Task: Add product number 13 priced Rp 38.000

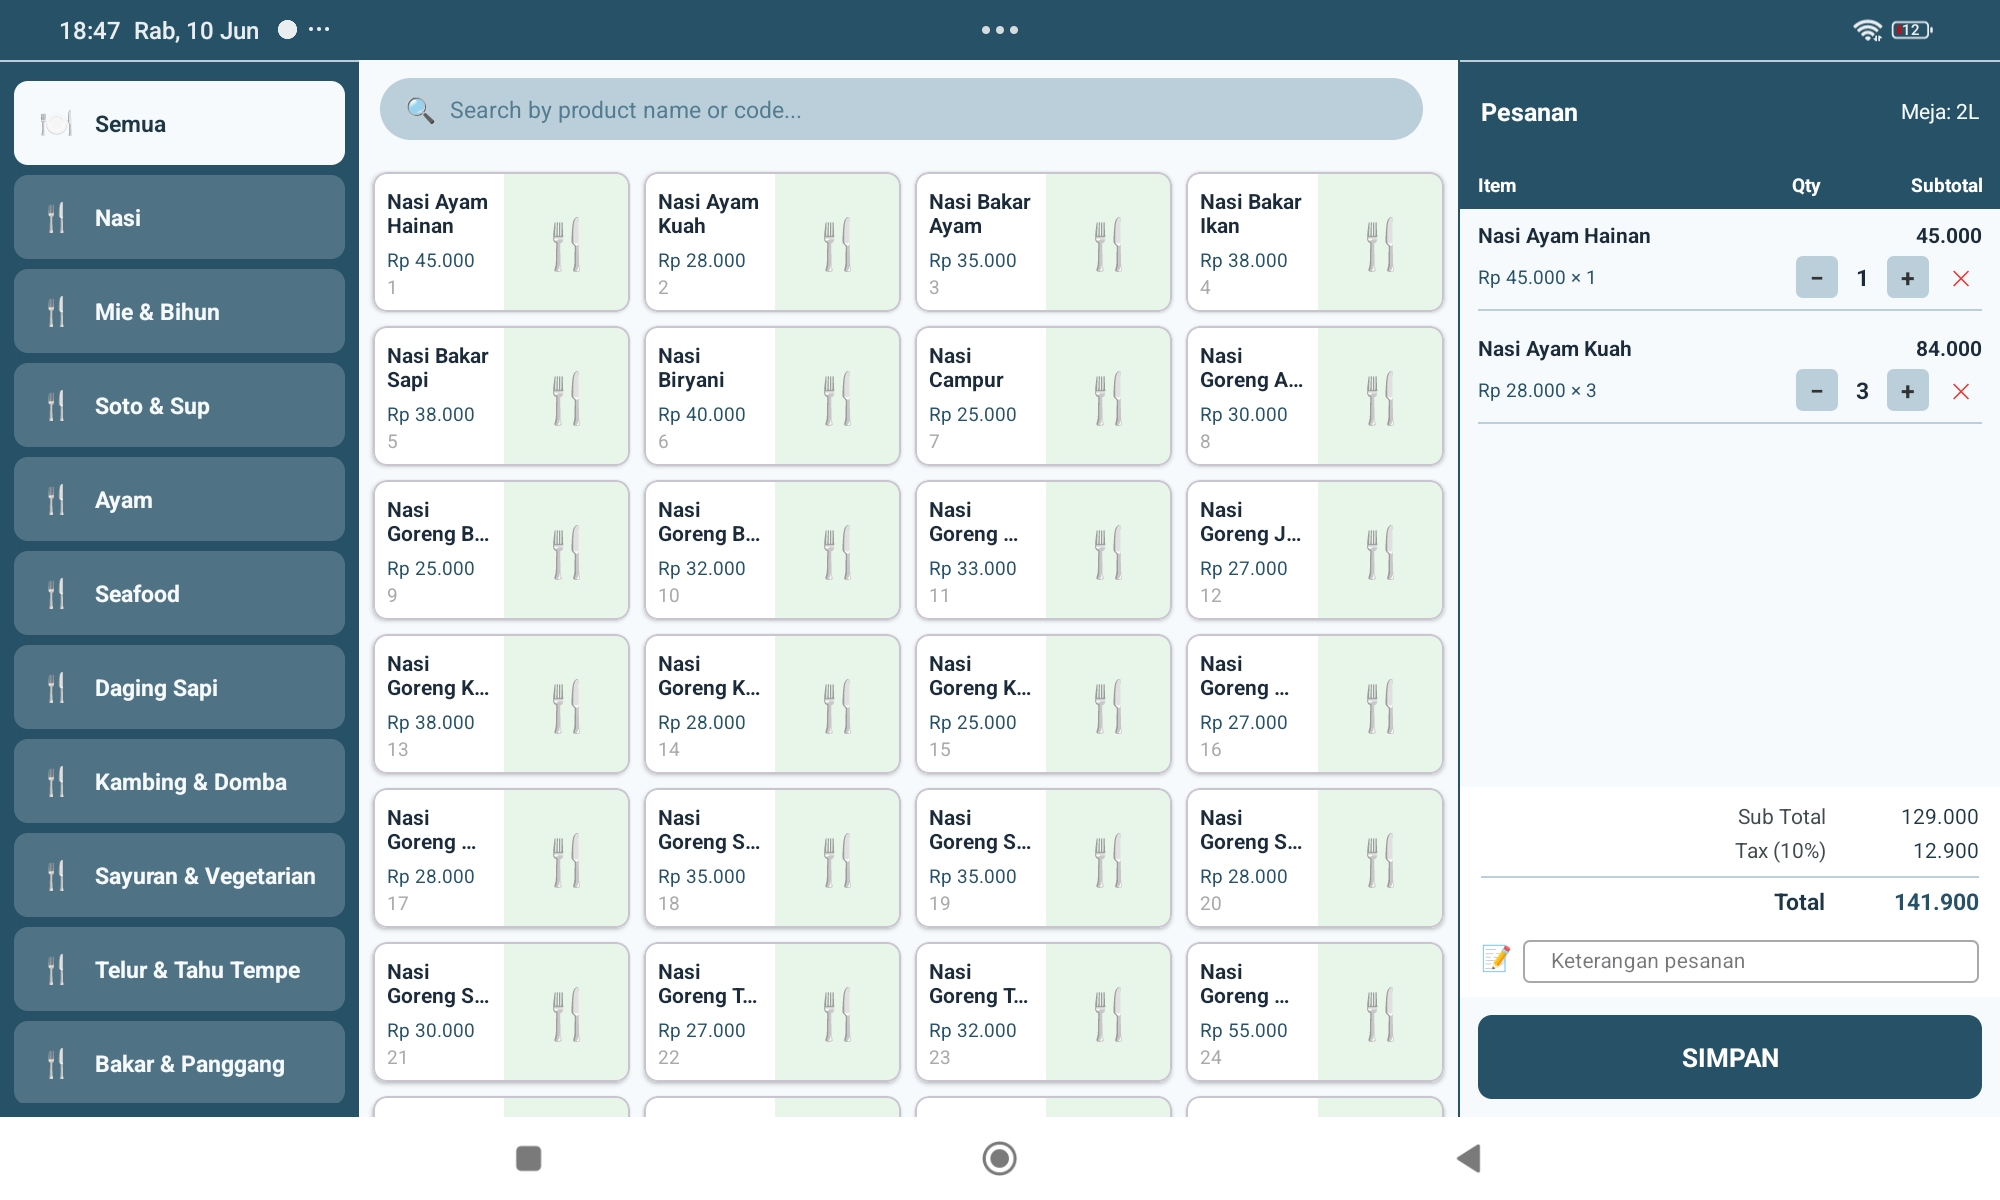Action: (501, 704)
